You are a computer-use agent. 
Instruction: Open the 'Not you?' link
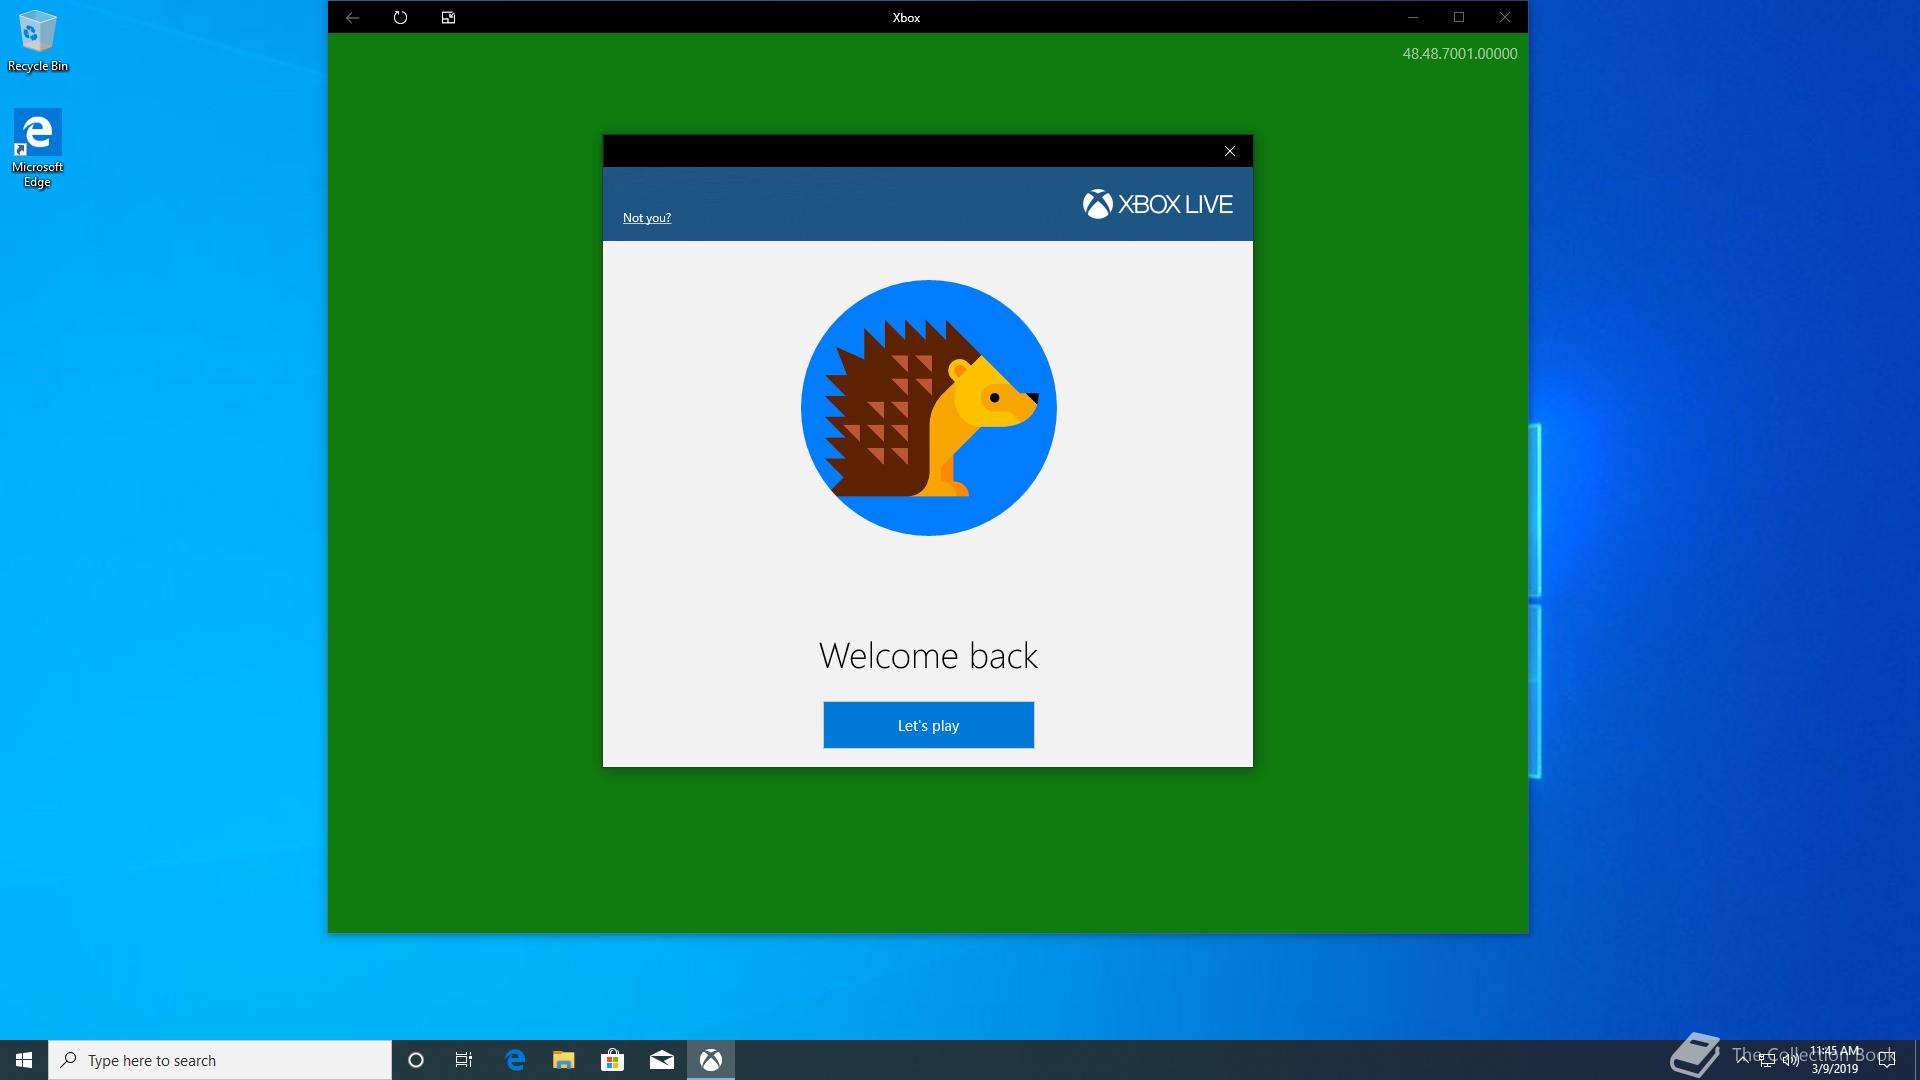(646, 218)
